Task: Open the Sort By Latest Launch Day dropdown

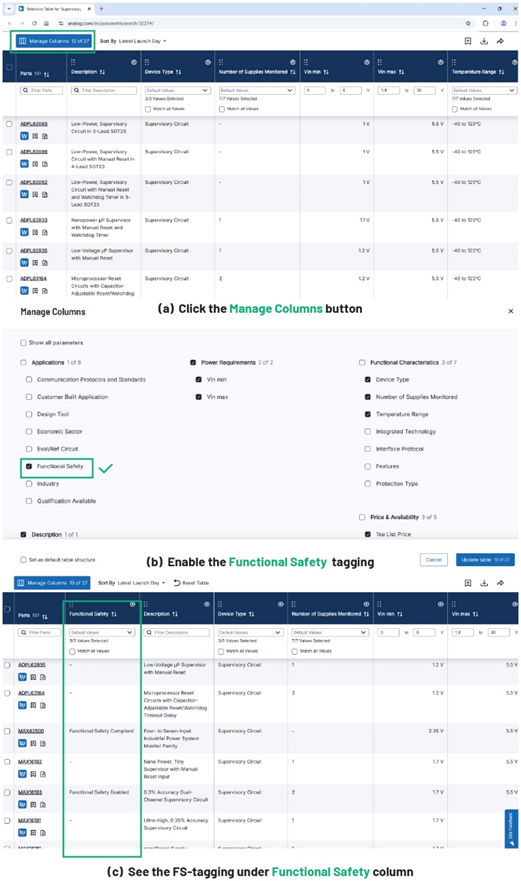Action: [133, 41]
